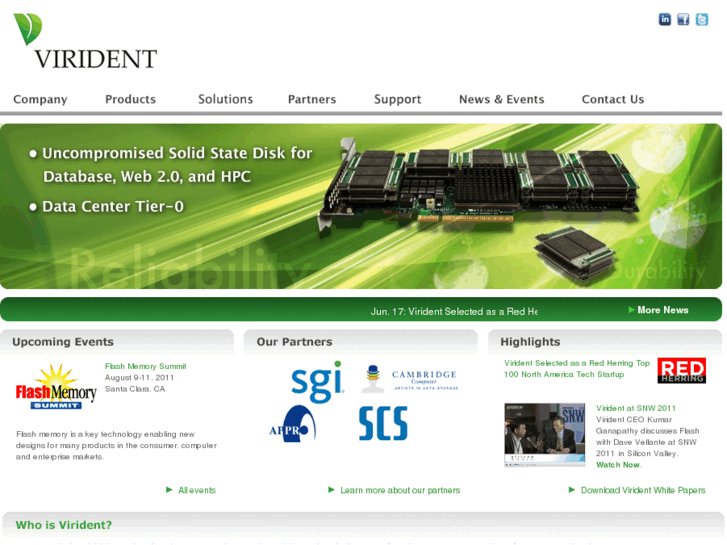The image size is (727, 545).
Task: Click the Upcoming Events heading
Action: tap(63, 342)
